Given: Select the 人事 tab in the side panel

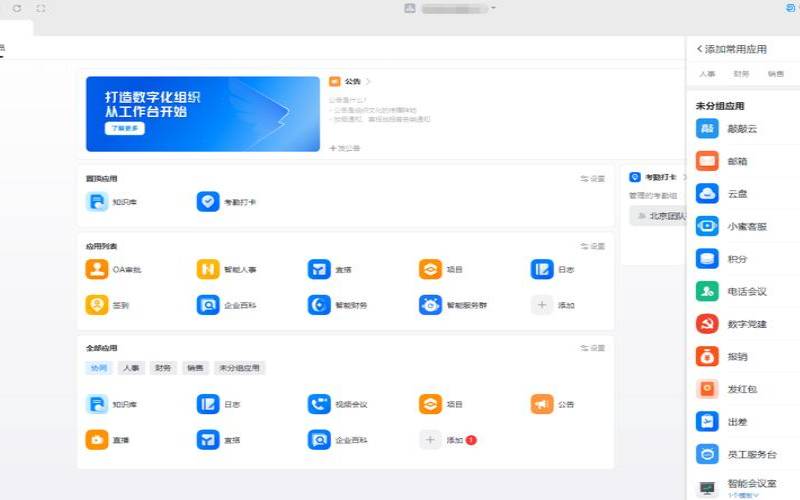Looking at the screenshot, I should pyautogui.click(x=707, y=74).
